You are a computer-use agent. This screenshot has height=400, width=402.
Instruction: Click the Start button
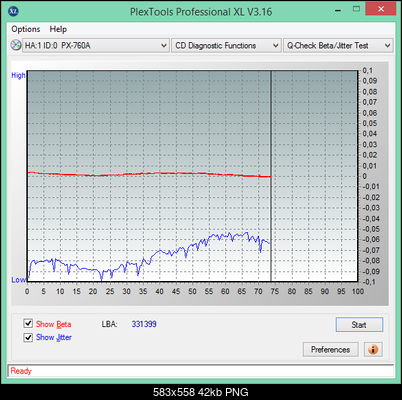pyautogui.click(x=359, y=325)
